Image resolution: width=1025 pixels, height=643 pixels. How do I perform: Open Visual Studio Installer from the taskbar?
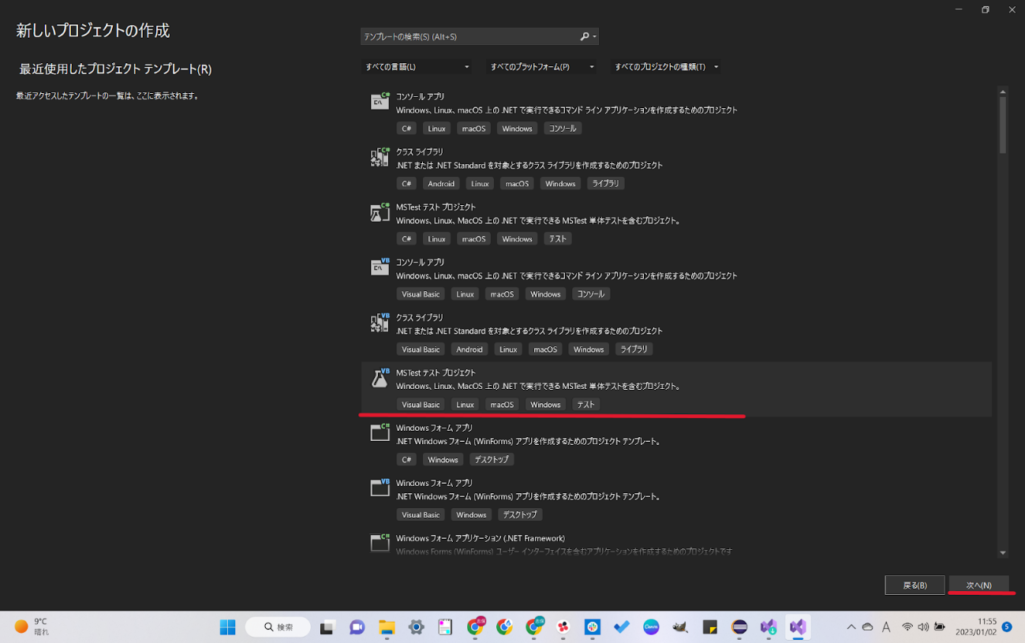[x=769, y=627]
